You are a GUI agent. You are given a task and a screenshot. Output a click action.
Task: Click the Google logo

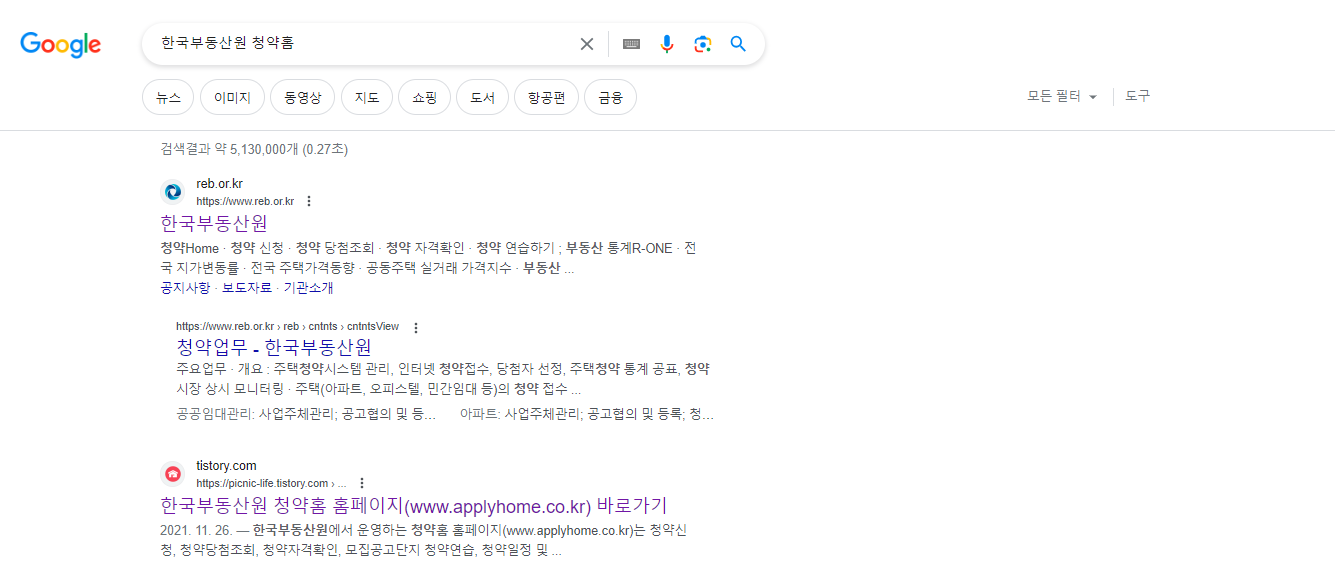[60, 44]
